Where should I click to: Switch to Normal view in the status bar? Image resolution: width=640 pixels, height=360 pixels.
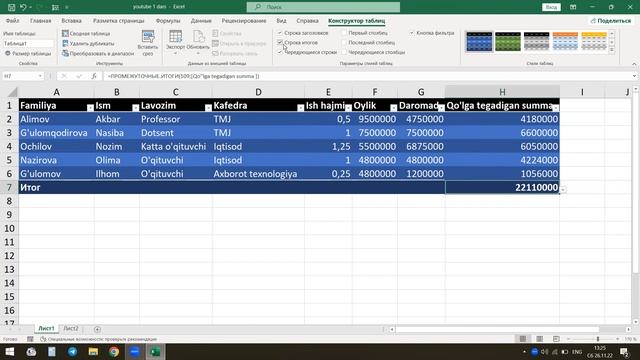click(522, 339)
